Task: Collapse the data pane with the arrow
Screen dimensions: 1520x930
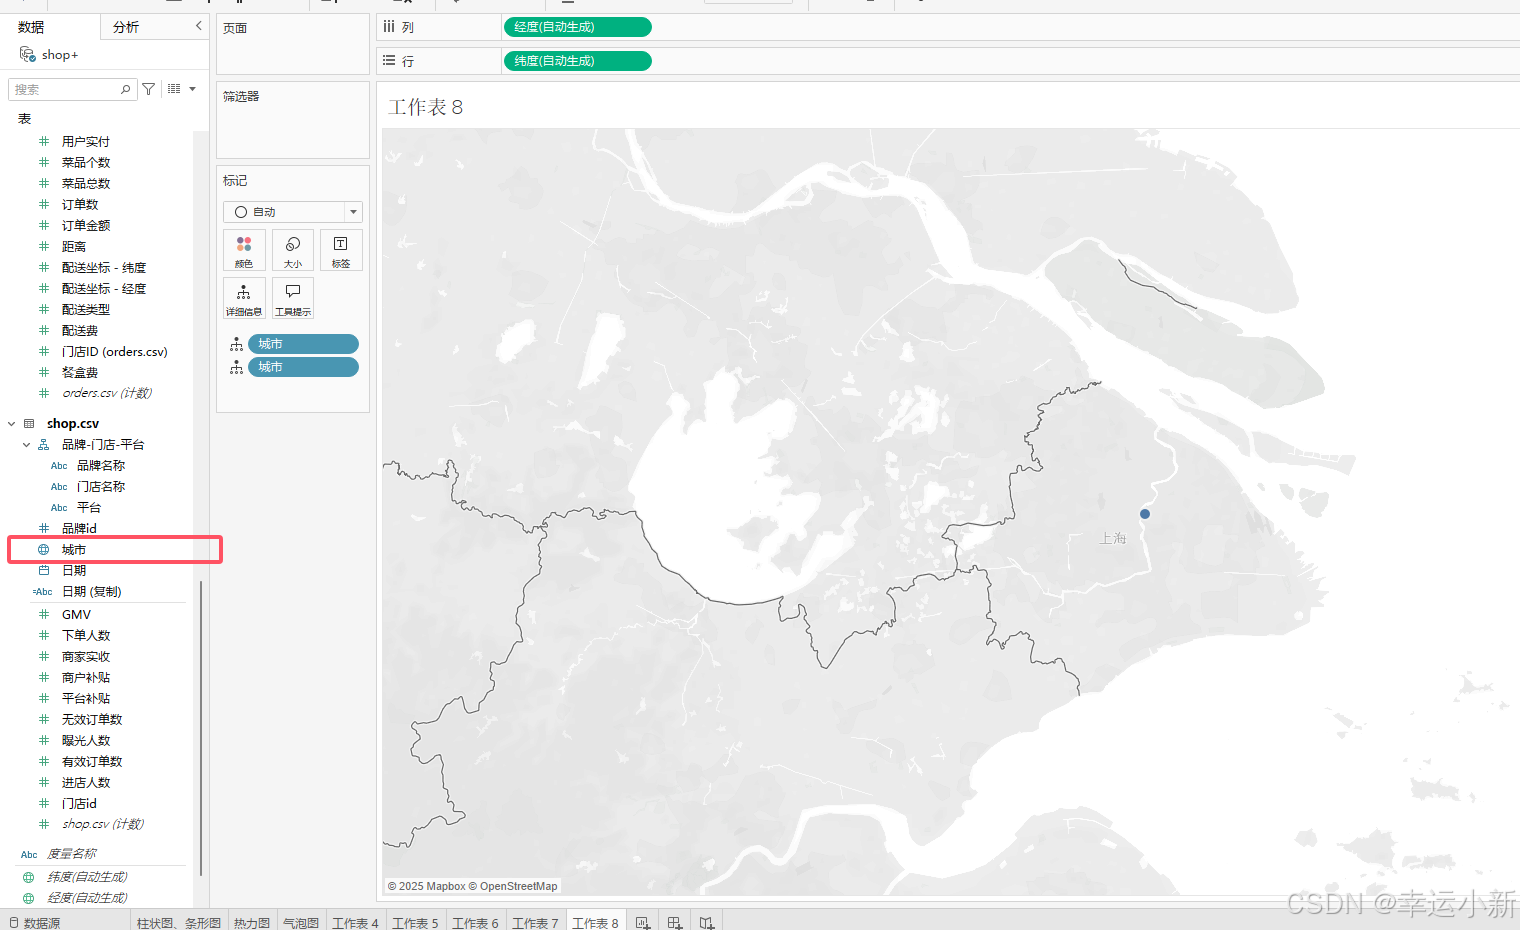Action: point(198,26)
